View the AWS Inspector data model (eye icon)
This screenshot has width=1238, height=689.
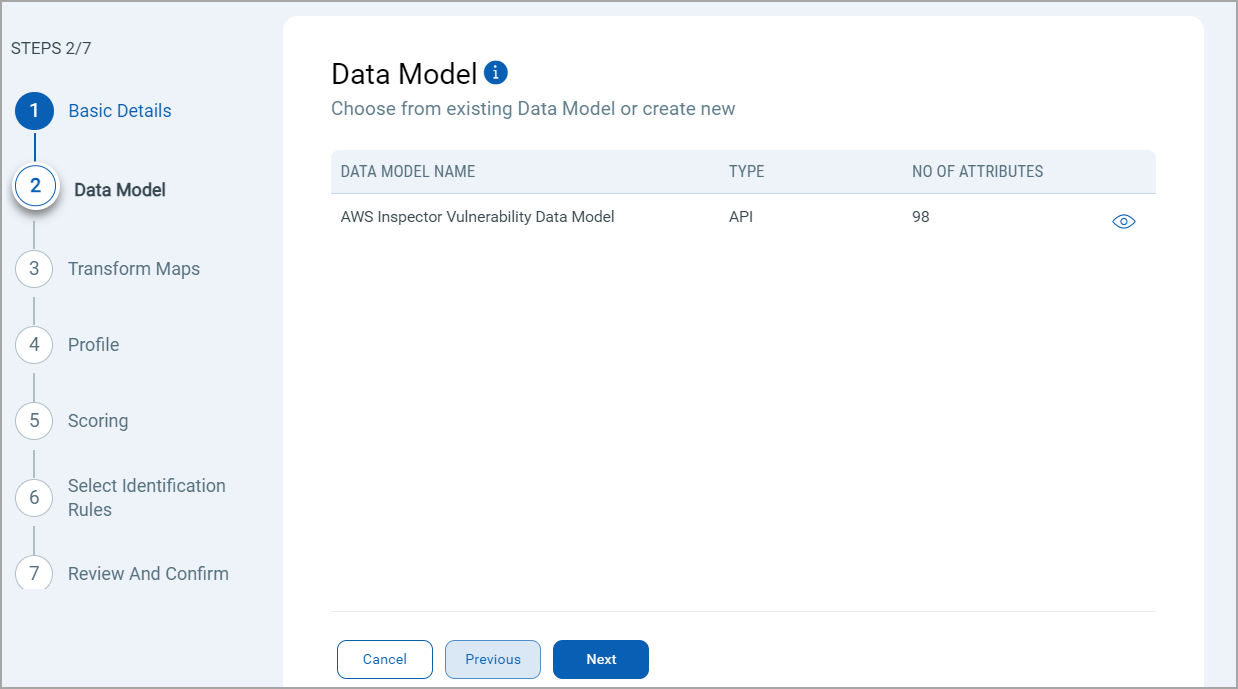(1124, 222)
